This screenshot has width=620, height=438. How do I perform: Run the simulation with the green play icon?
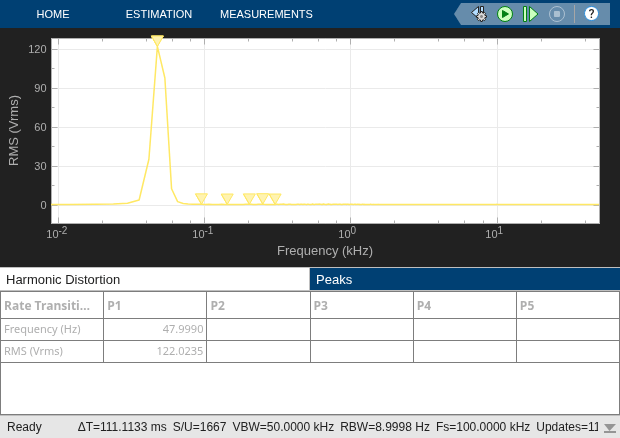click(x=505, y=14)
